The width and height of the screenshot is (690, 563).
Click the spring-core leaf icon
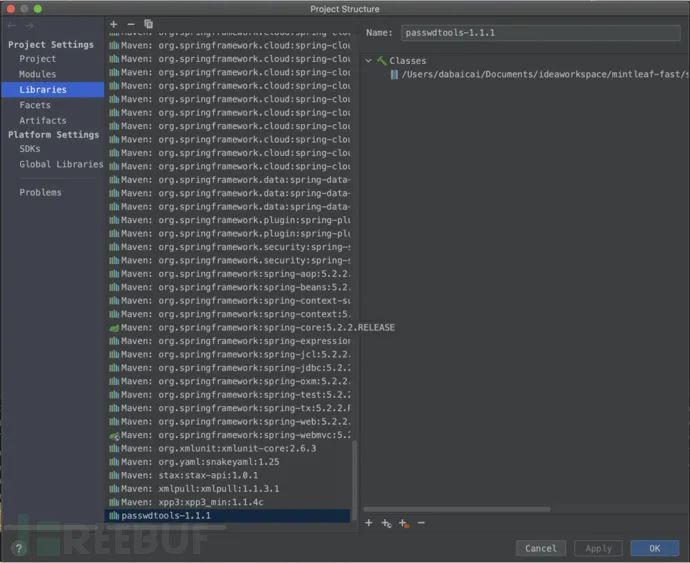point(114,327)
